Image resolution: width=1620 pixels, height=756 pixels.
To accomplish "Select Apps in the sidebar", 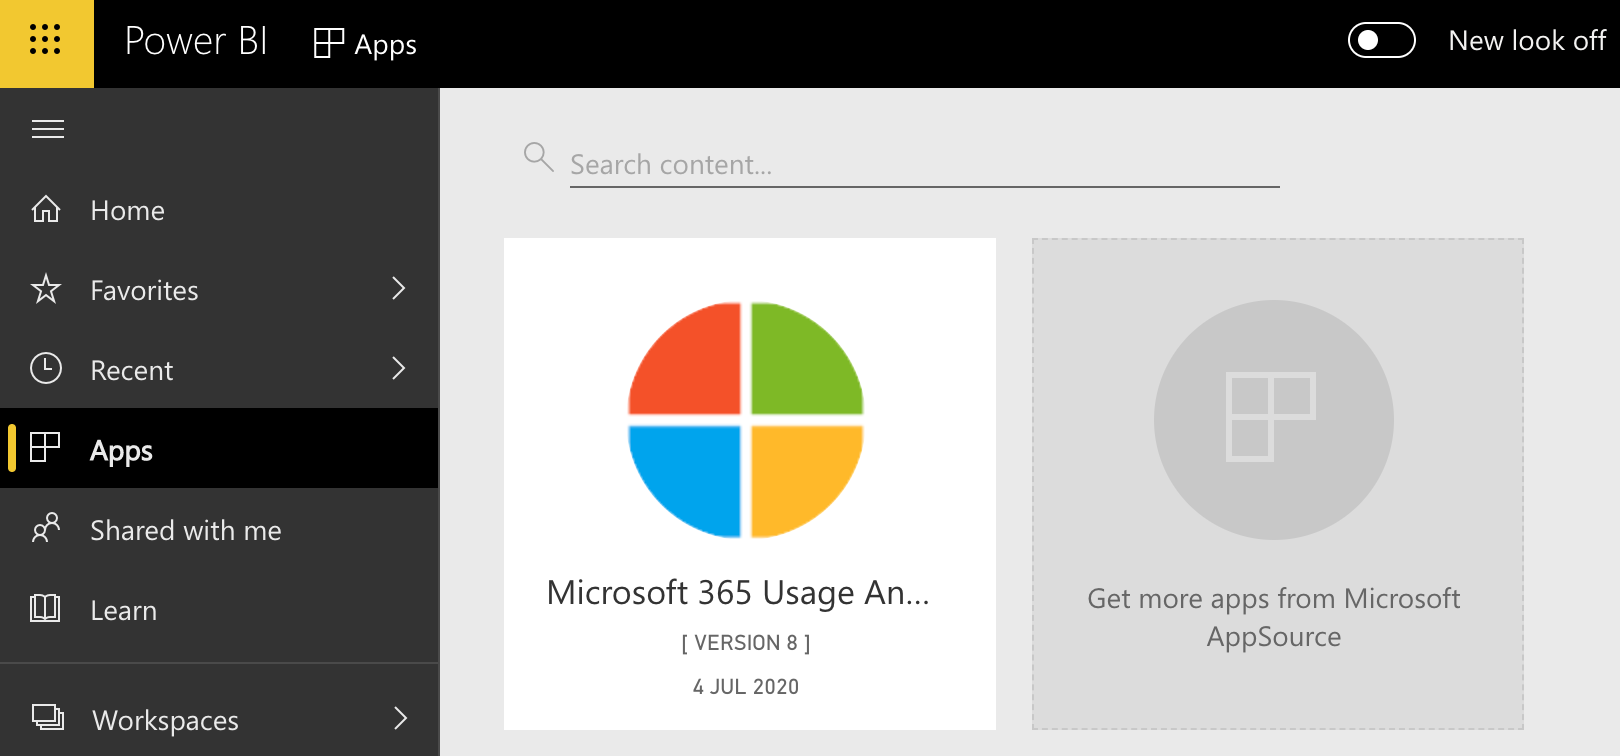I will click(x=219, y=448).
